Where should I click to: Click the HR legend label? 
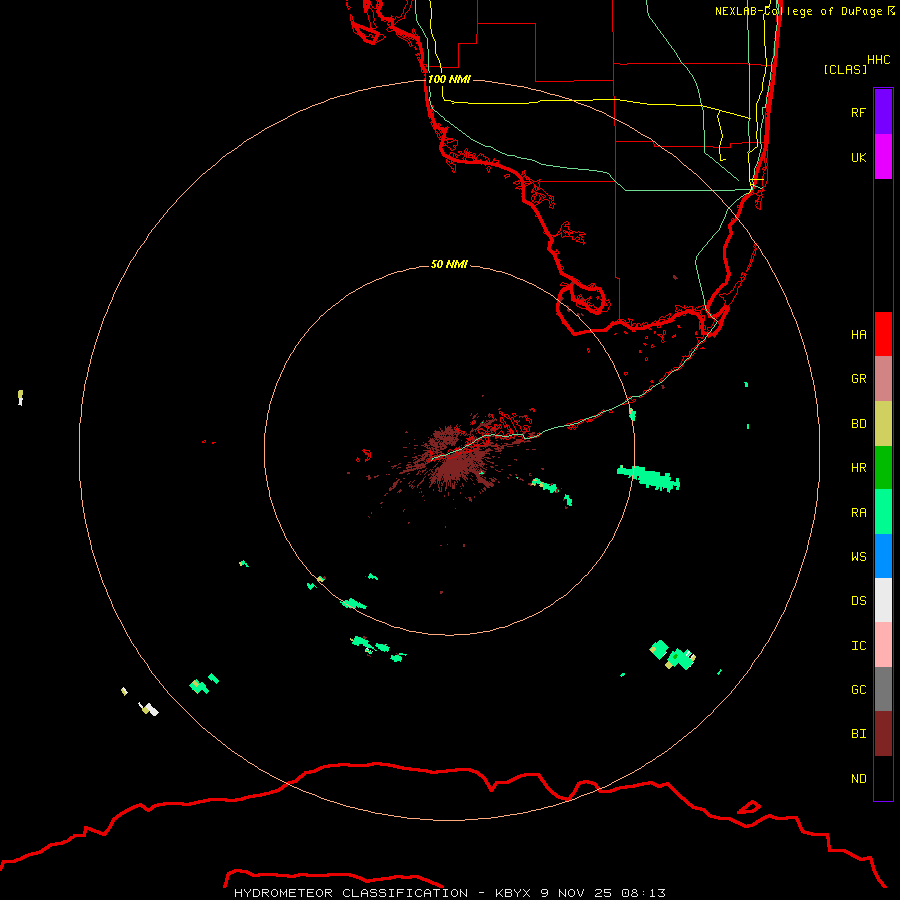pyautogui.click(x=858, y=468)
